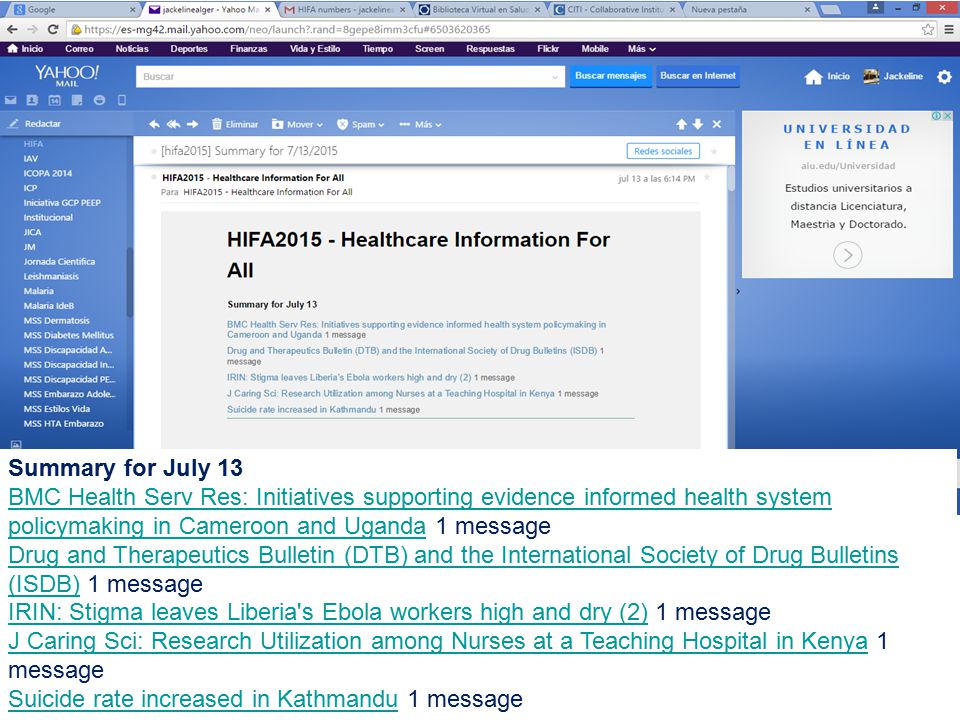Open the Chrome menu hamburger icon
This screenshot has height=720, width=960.
[948, 29]
